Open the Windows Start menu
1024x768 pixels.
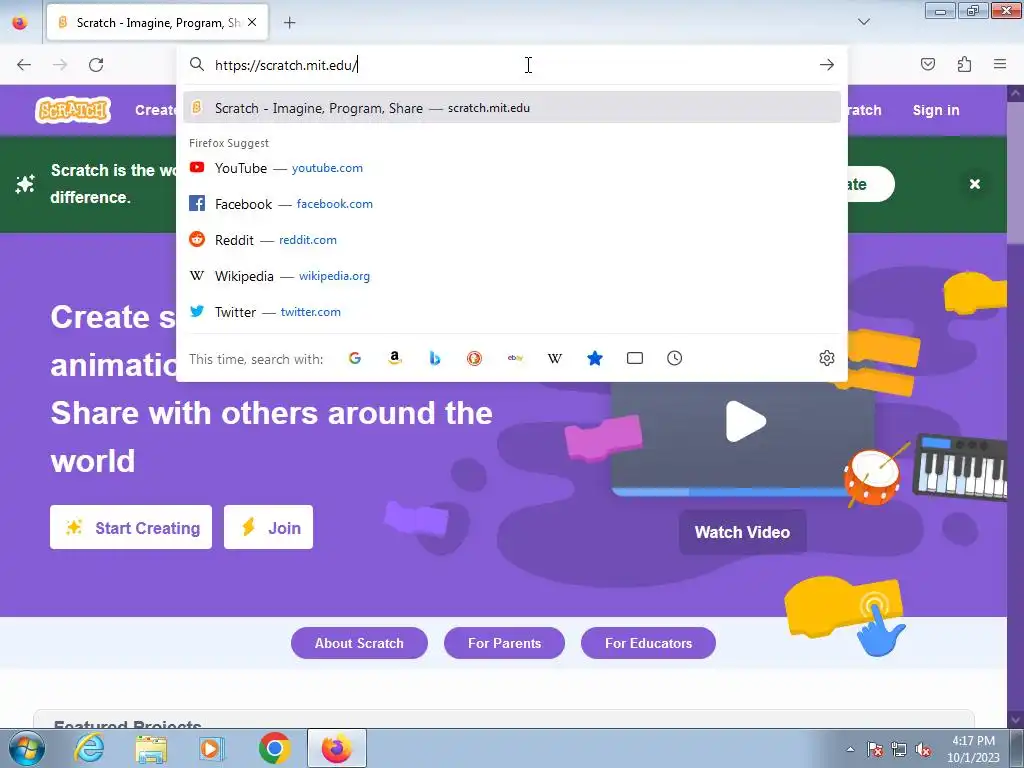coord(25,748)
